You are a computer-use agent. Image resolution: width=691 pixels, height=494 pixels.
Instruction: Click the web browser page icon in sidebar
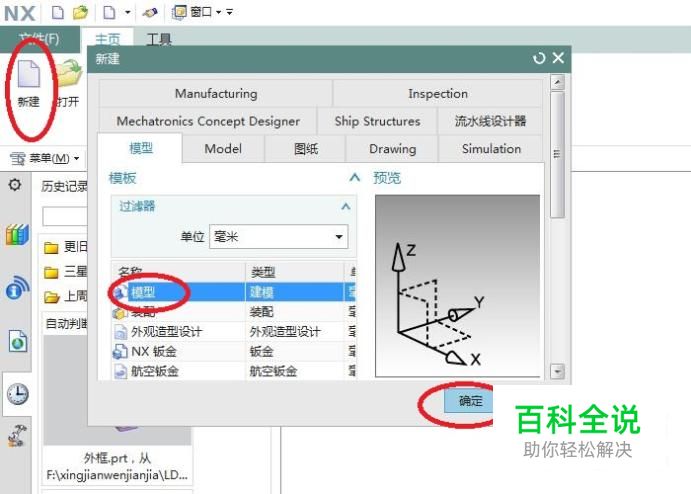point(18,341)
